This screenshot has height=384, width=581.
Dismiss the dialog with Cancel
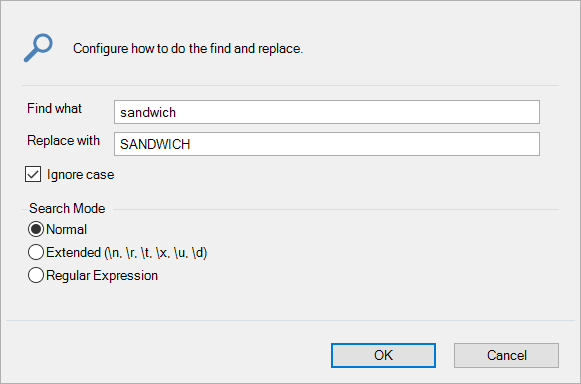point(506,355)
